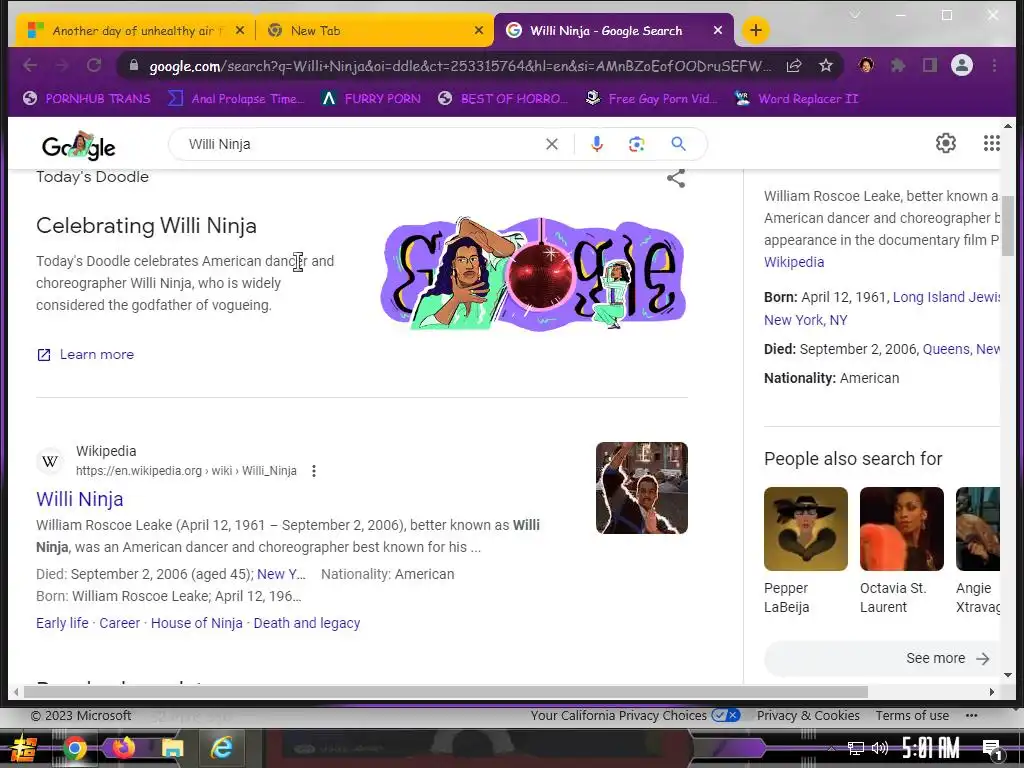Click the extension avatar icon in toolbar
The image size is (1024, 768).
pos(866,65)
